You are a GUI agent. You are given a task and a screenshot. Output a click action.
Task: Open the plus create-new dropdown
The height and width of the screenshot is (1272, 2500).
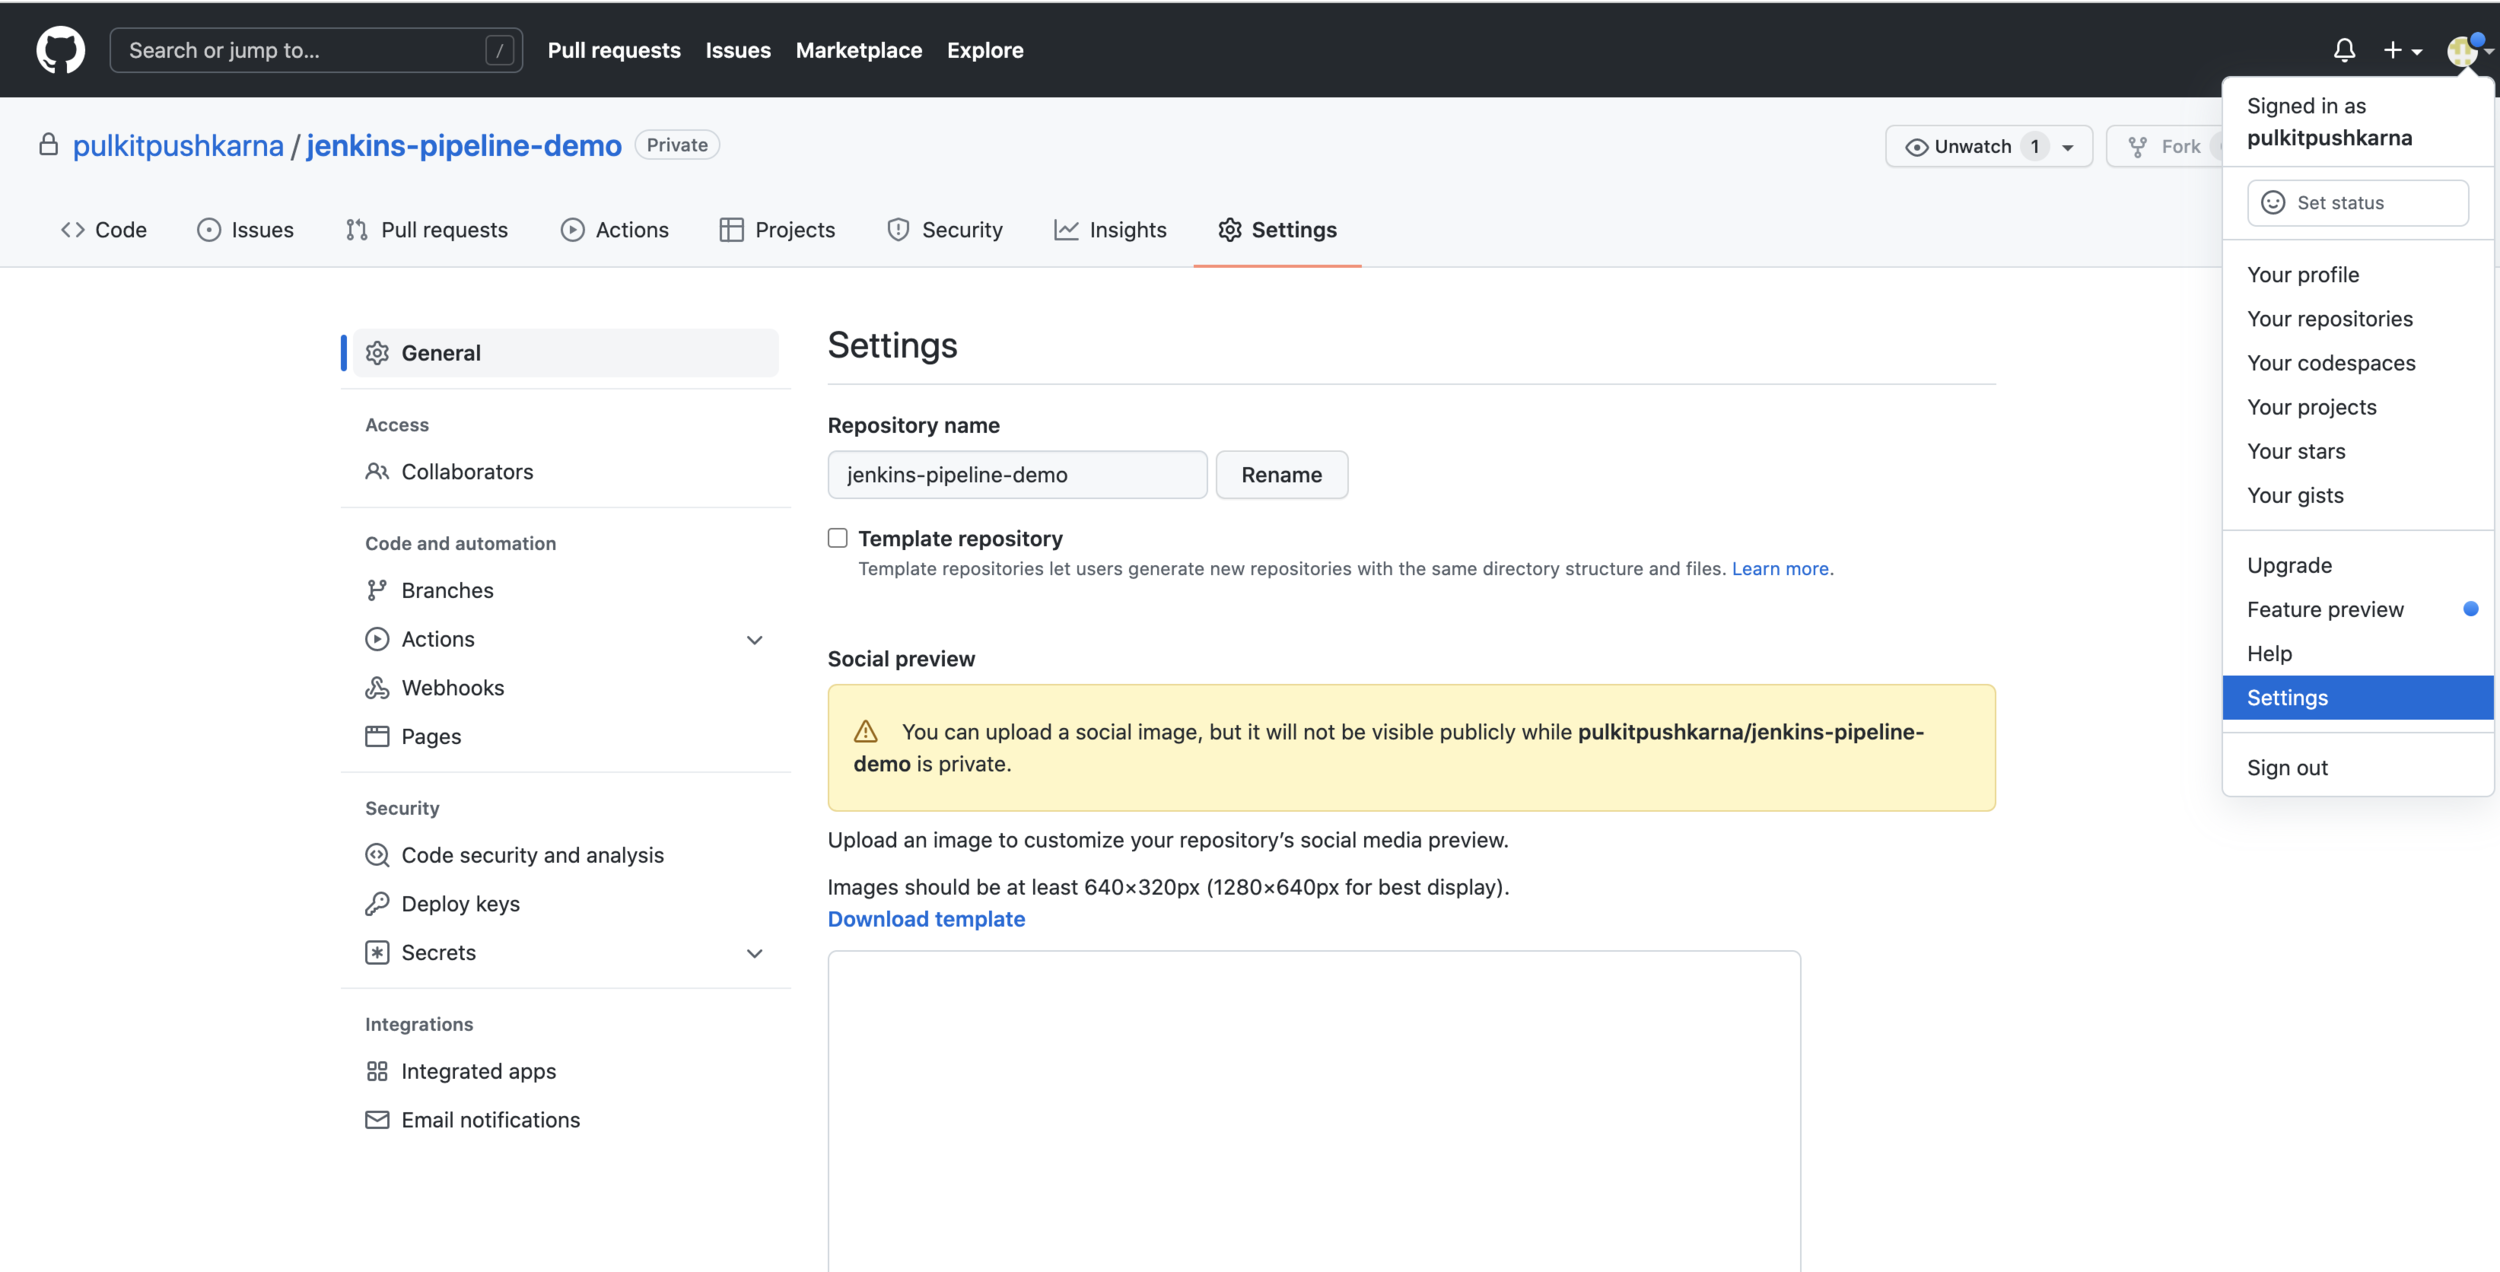point(2401,50)
